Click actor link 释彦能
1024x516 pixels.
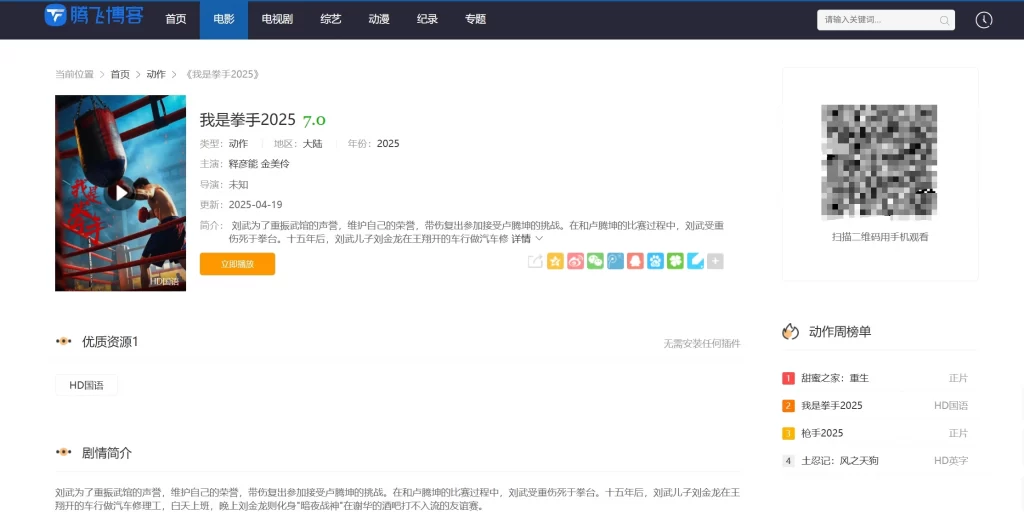coord(243,164)
